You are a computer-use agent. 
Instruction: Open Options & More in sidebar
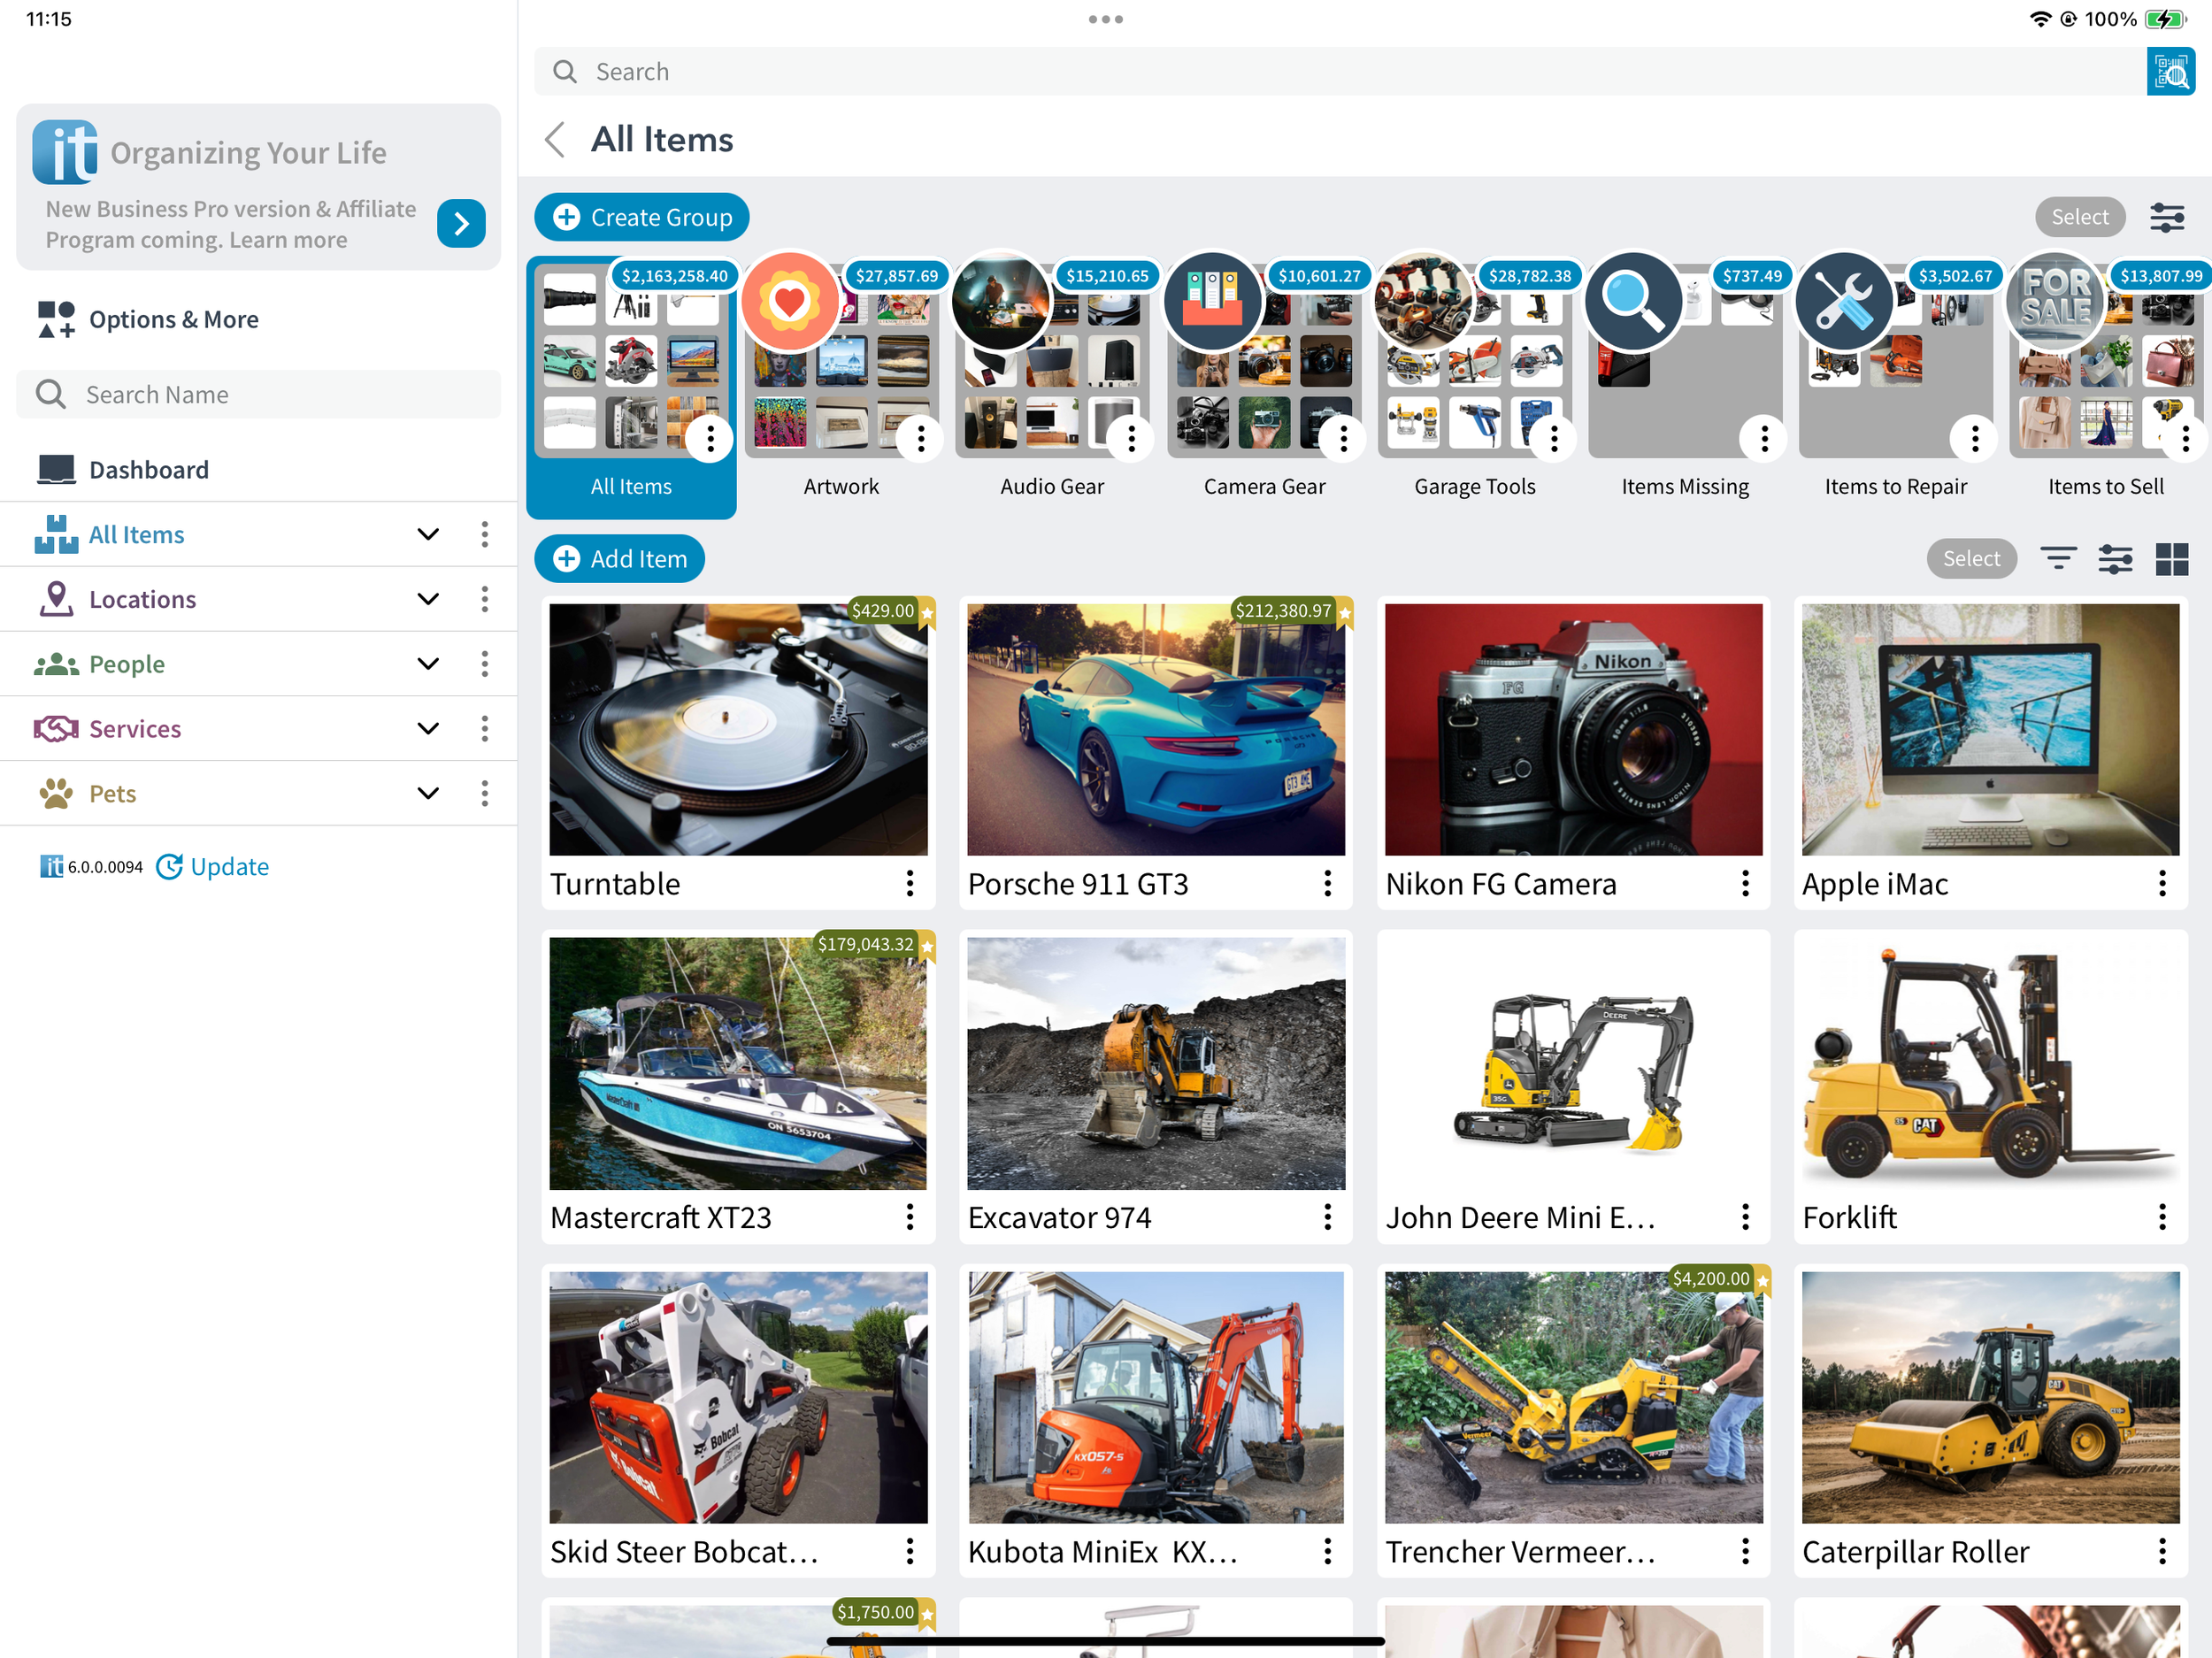pos(173,320)
